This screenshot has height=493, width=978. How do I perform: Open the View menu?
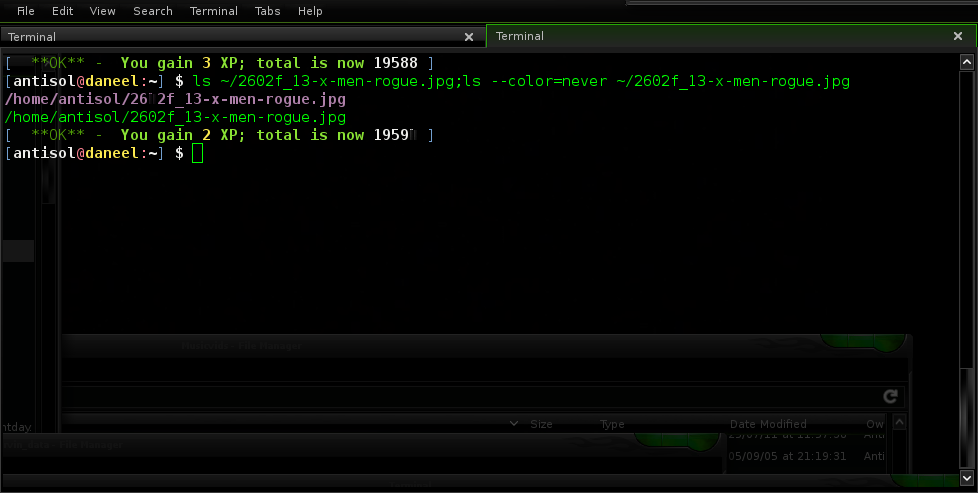(x=102, y=11)
